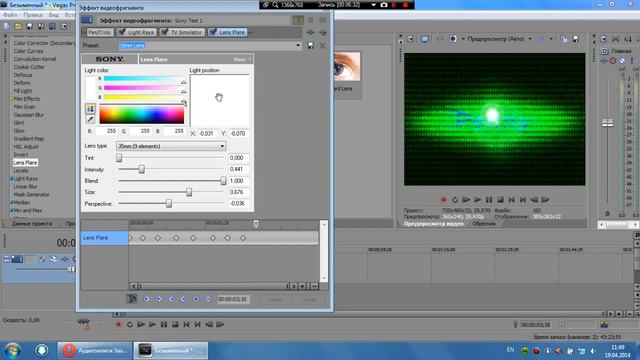Image resolution: width=640 pixels, height=360 pixels.
Task: Start recording in the video preview panel
Action: [444, 200]
